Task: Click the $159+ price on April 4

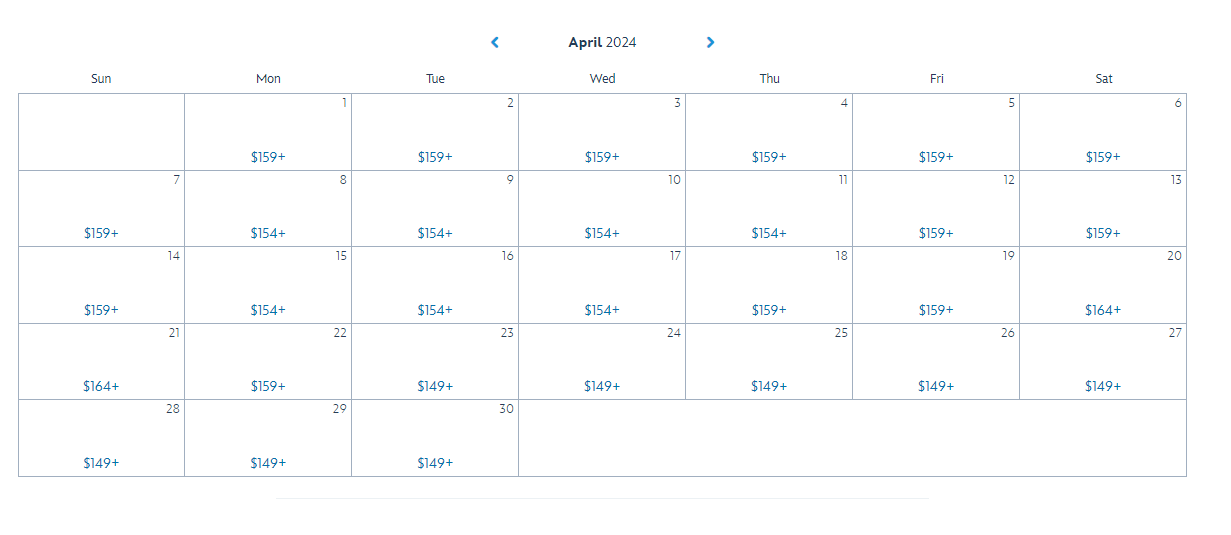Action: pyautogui.click(x=769, y=157)
